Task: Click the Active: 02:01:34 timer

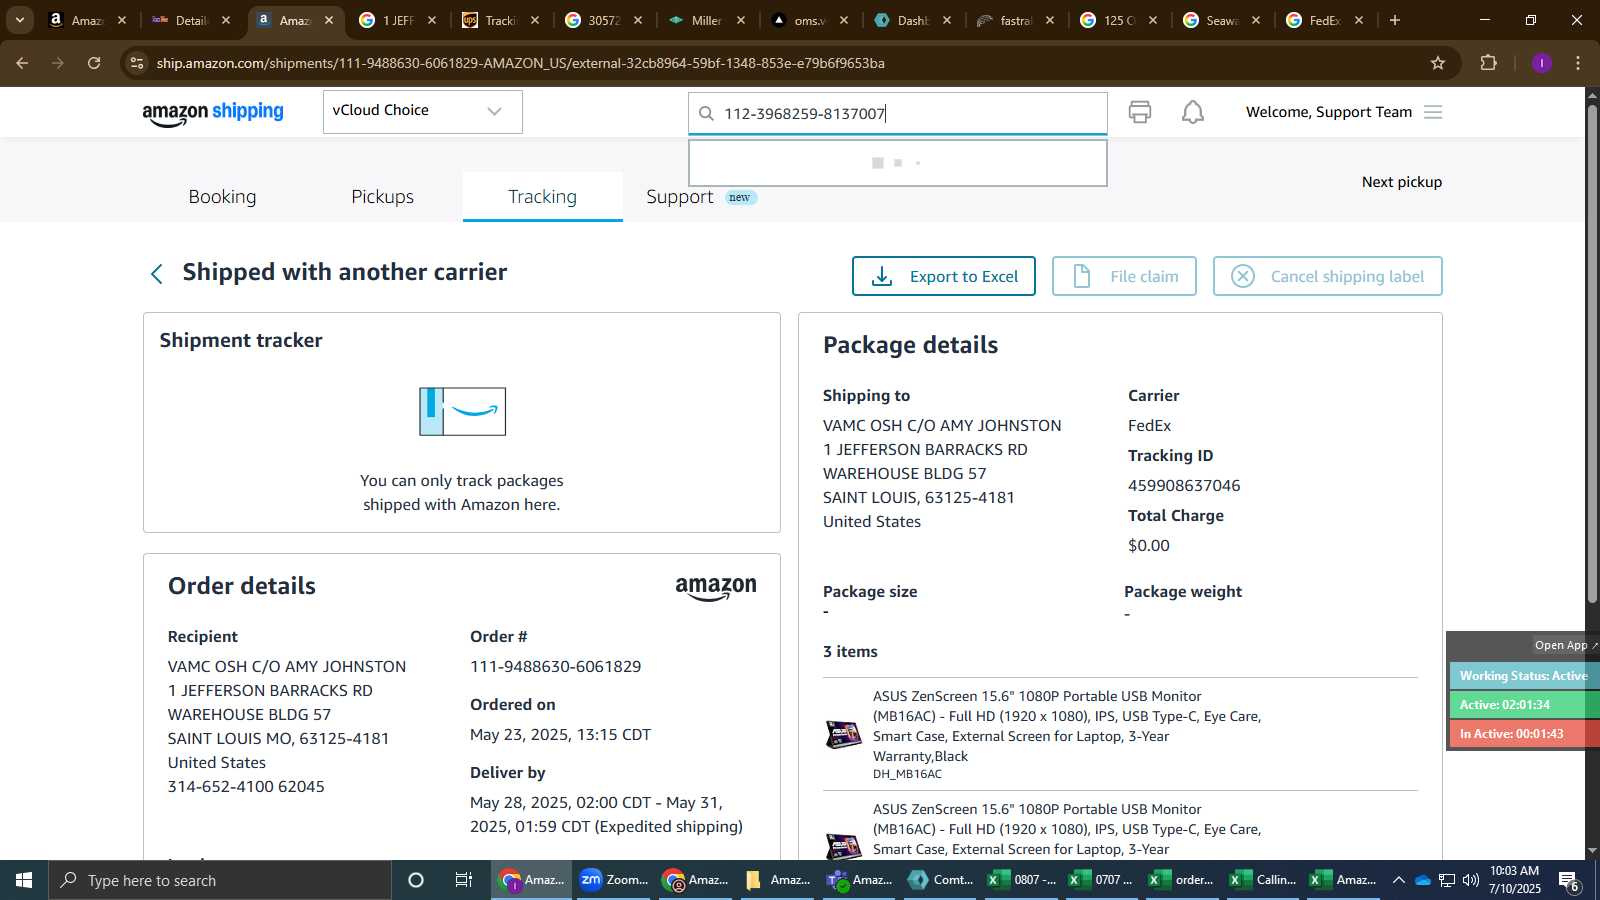Action: (1523, 704)
